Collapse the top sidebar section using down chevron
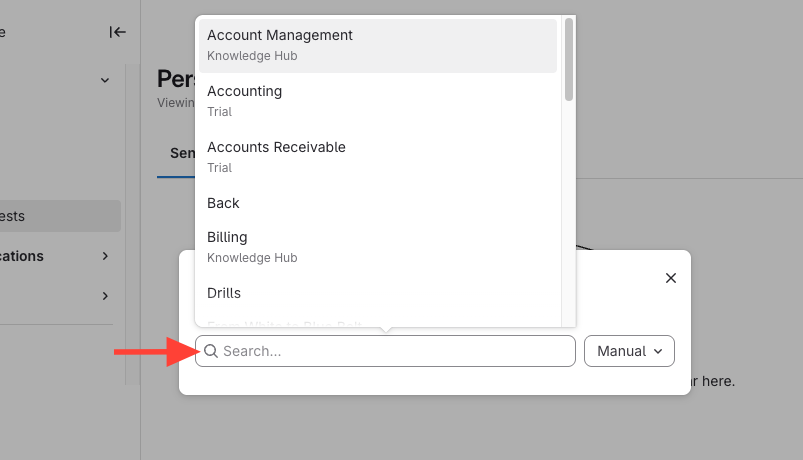This screenshot has height=460, width=803. pos(105,80)
